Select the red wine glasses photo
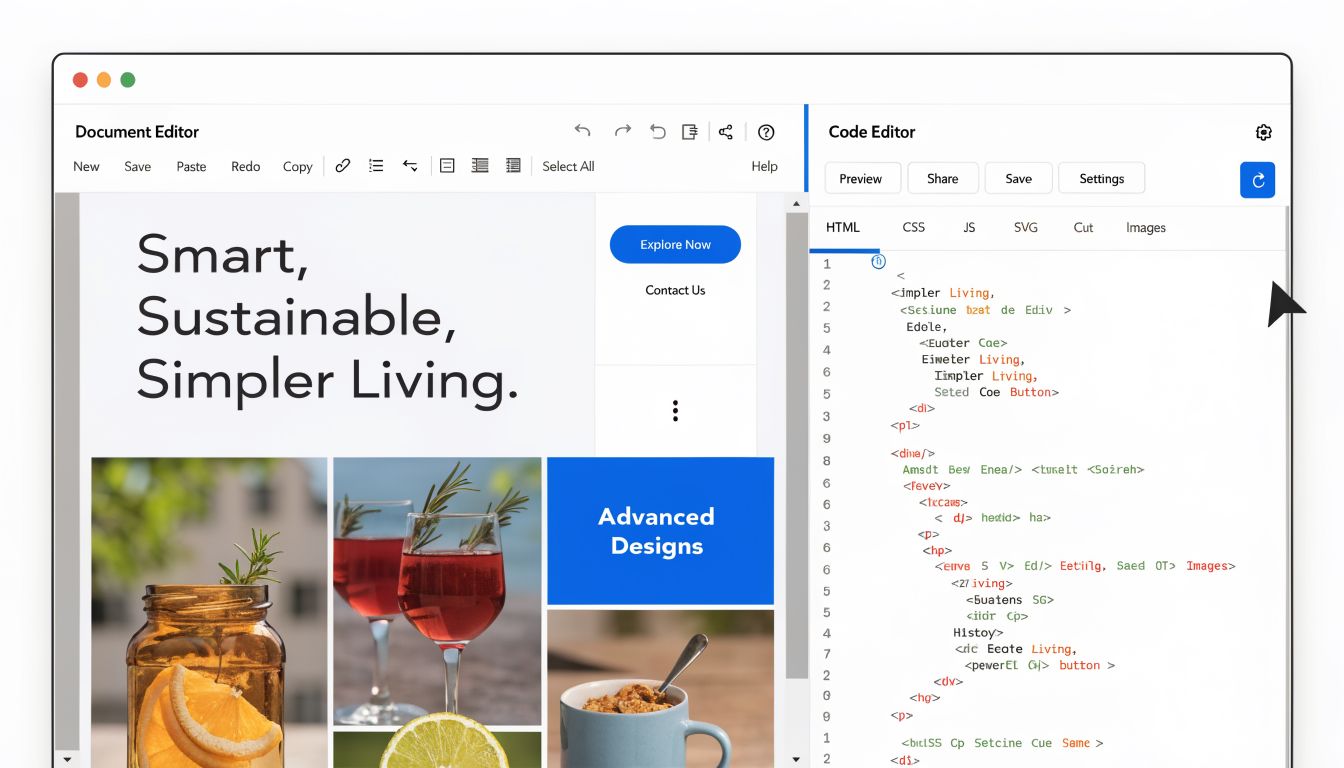 coord(437,591)
